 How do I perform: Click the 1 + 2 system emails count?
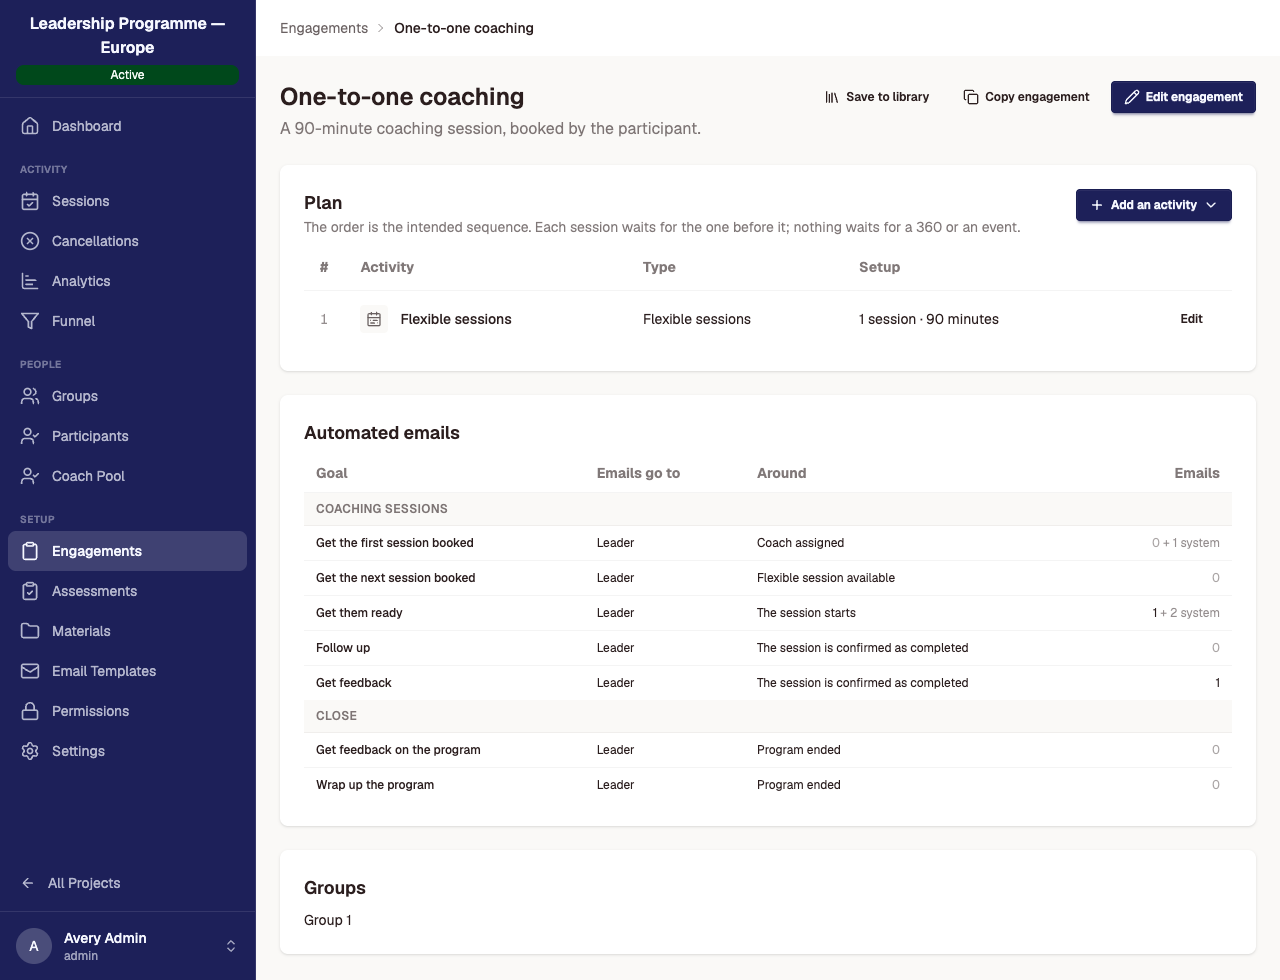pos(1186,613)
